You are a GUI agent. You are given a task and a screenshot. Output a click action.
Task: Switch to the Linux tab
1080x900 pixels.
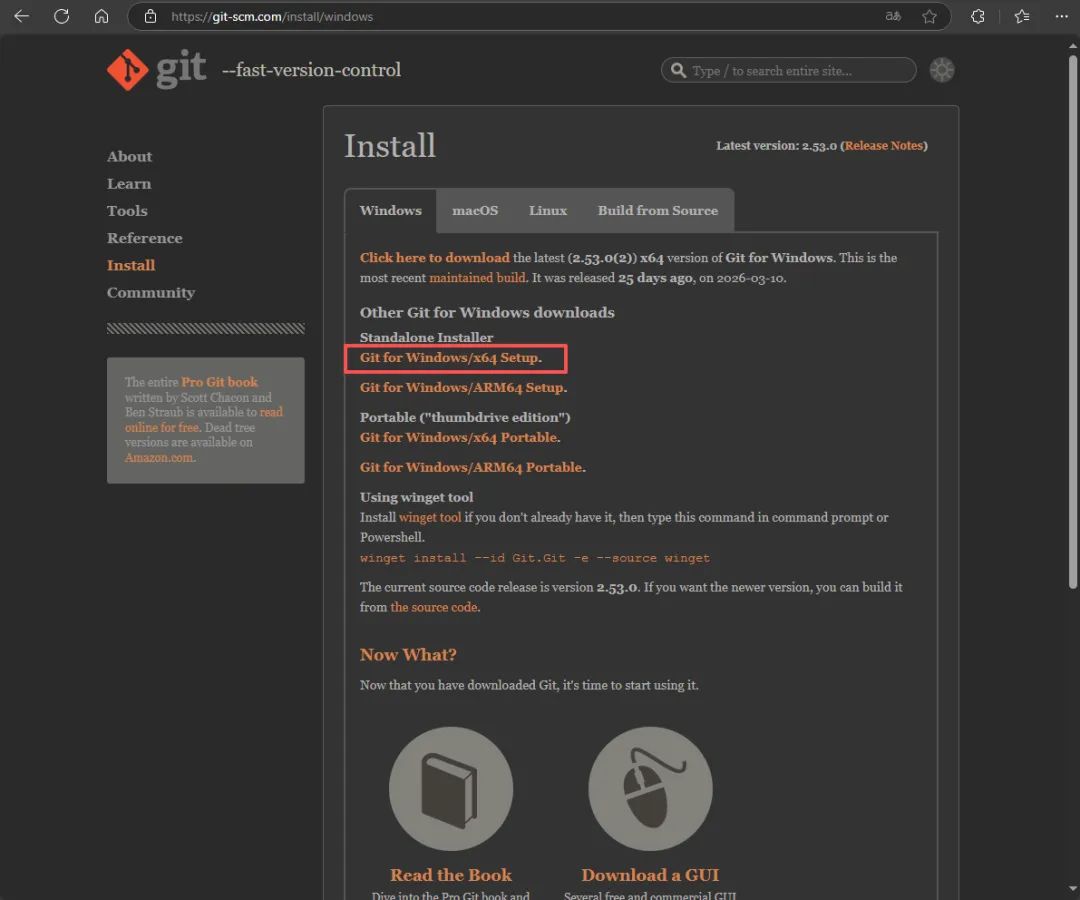point(548,211)
